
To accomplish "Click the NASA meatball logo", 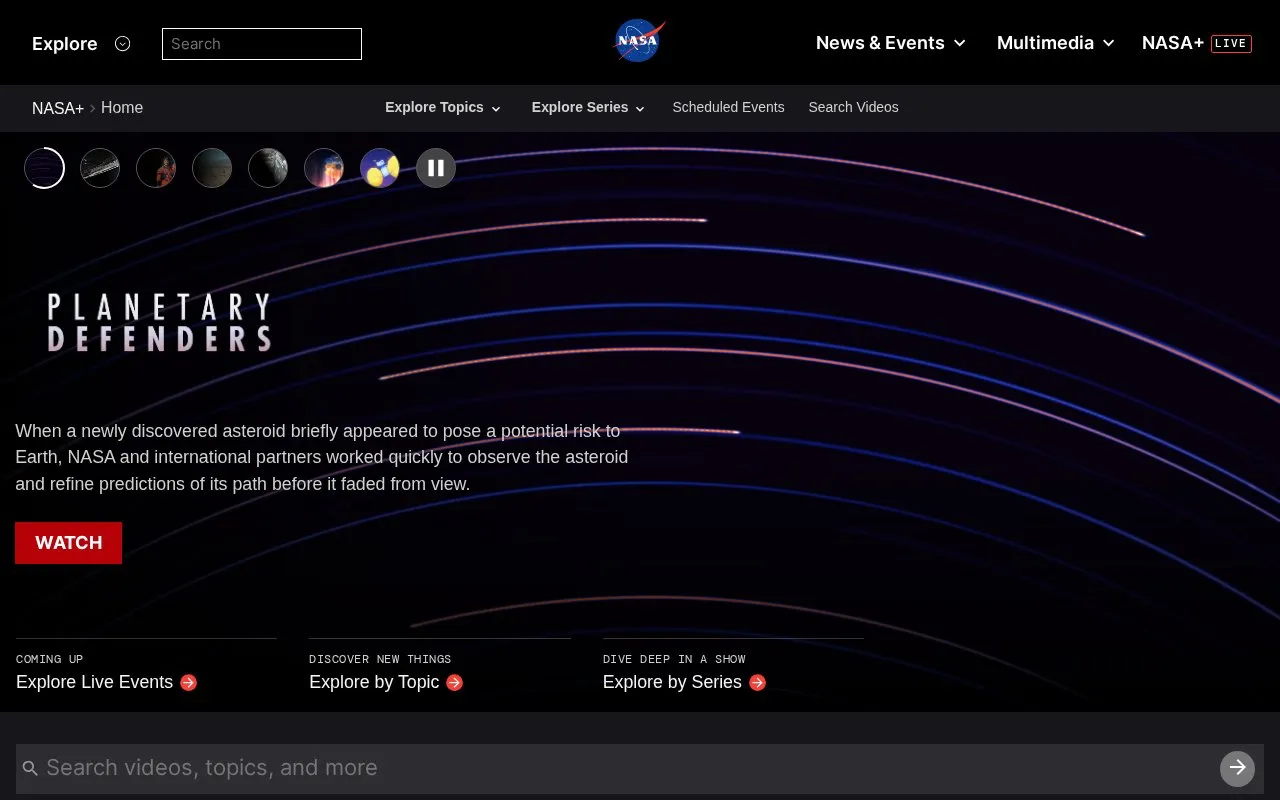I will 640,42.
